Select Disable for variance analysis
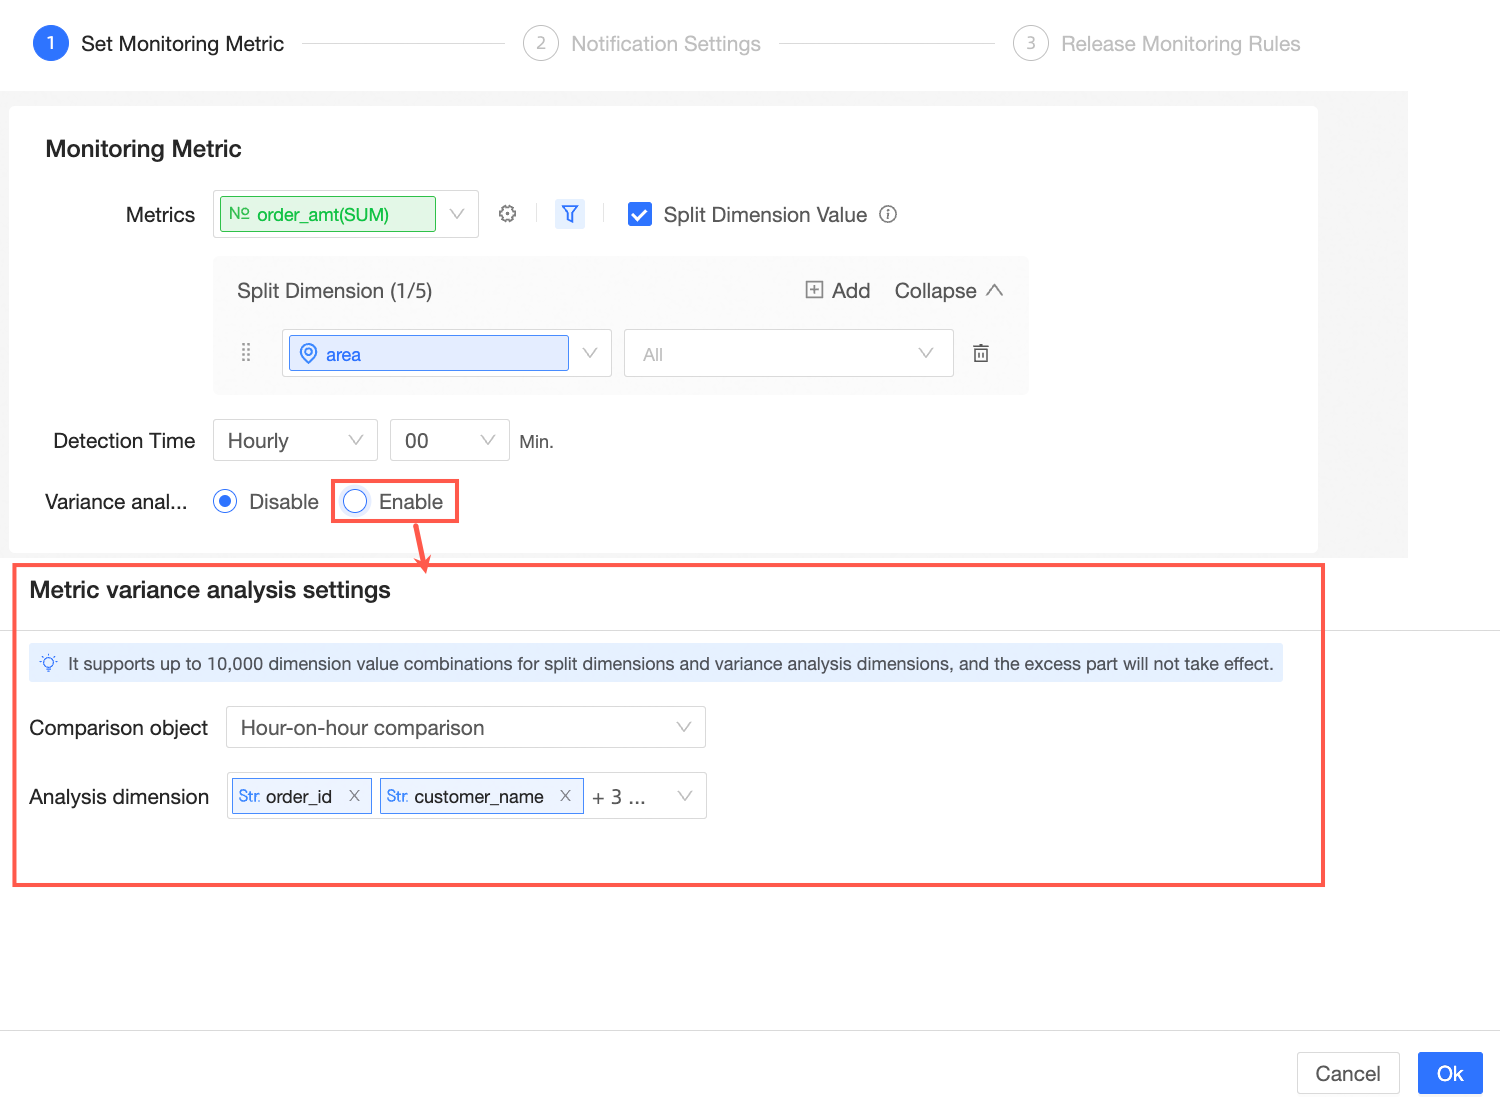 coord(225,501)
